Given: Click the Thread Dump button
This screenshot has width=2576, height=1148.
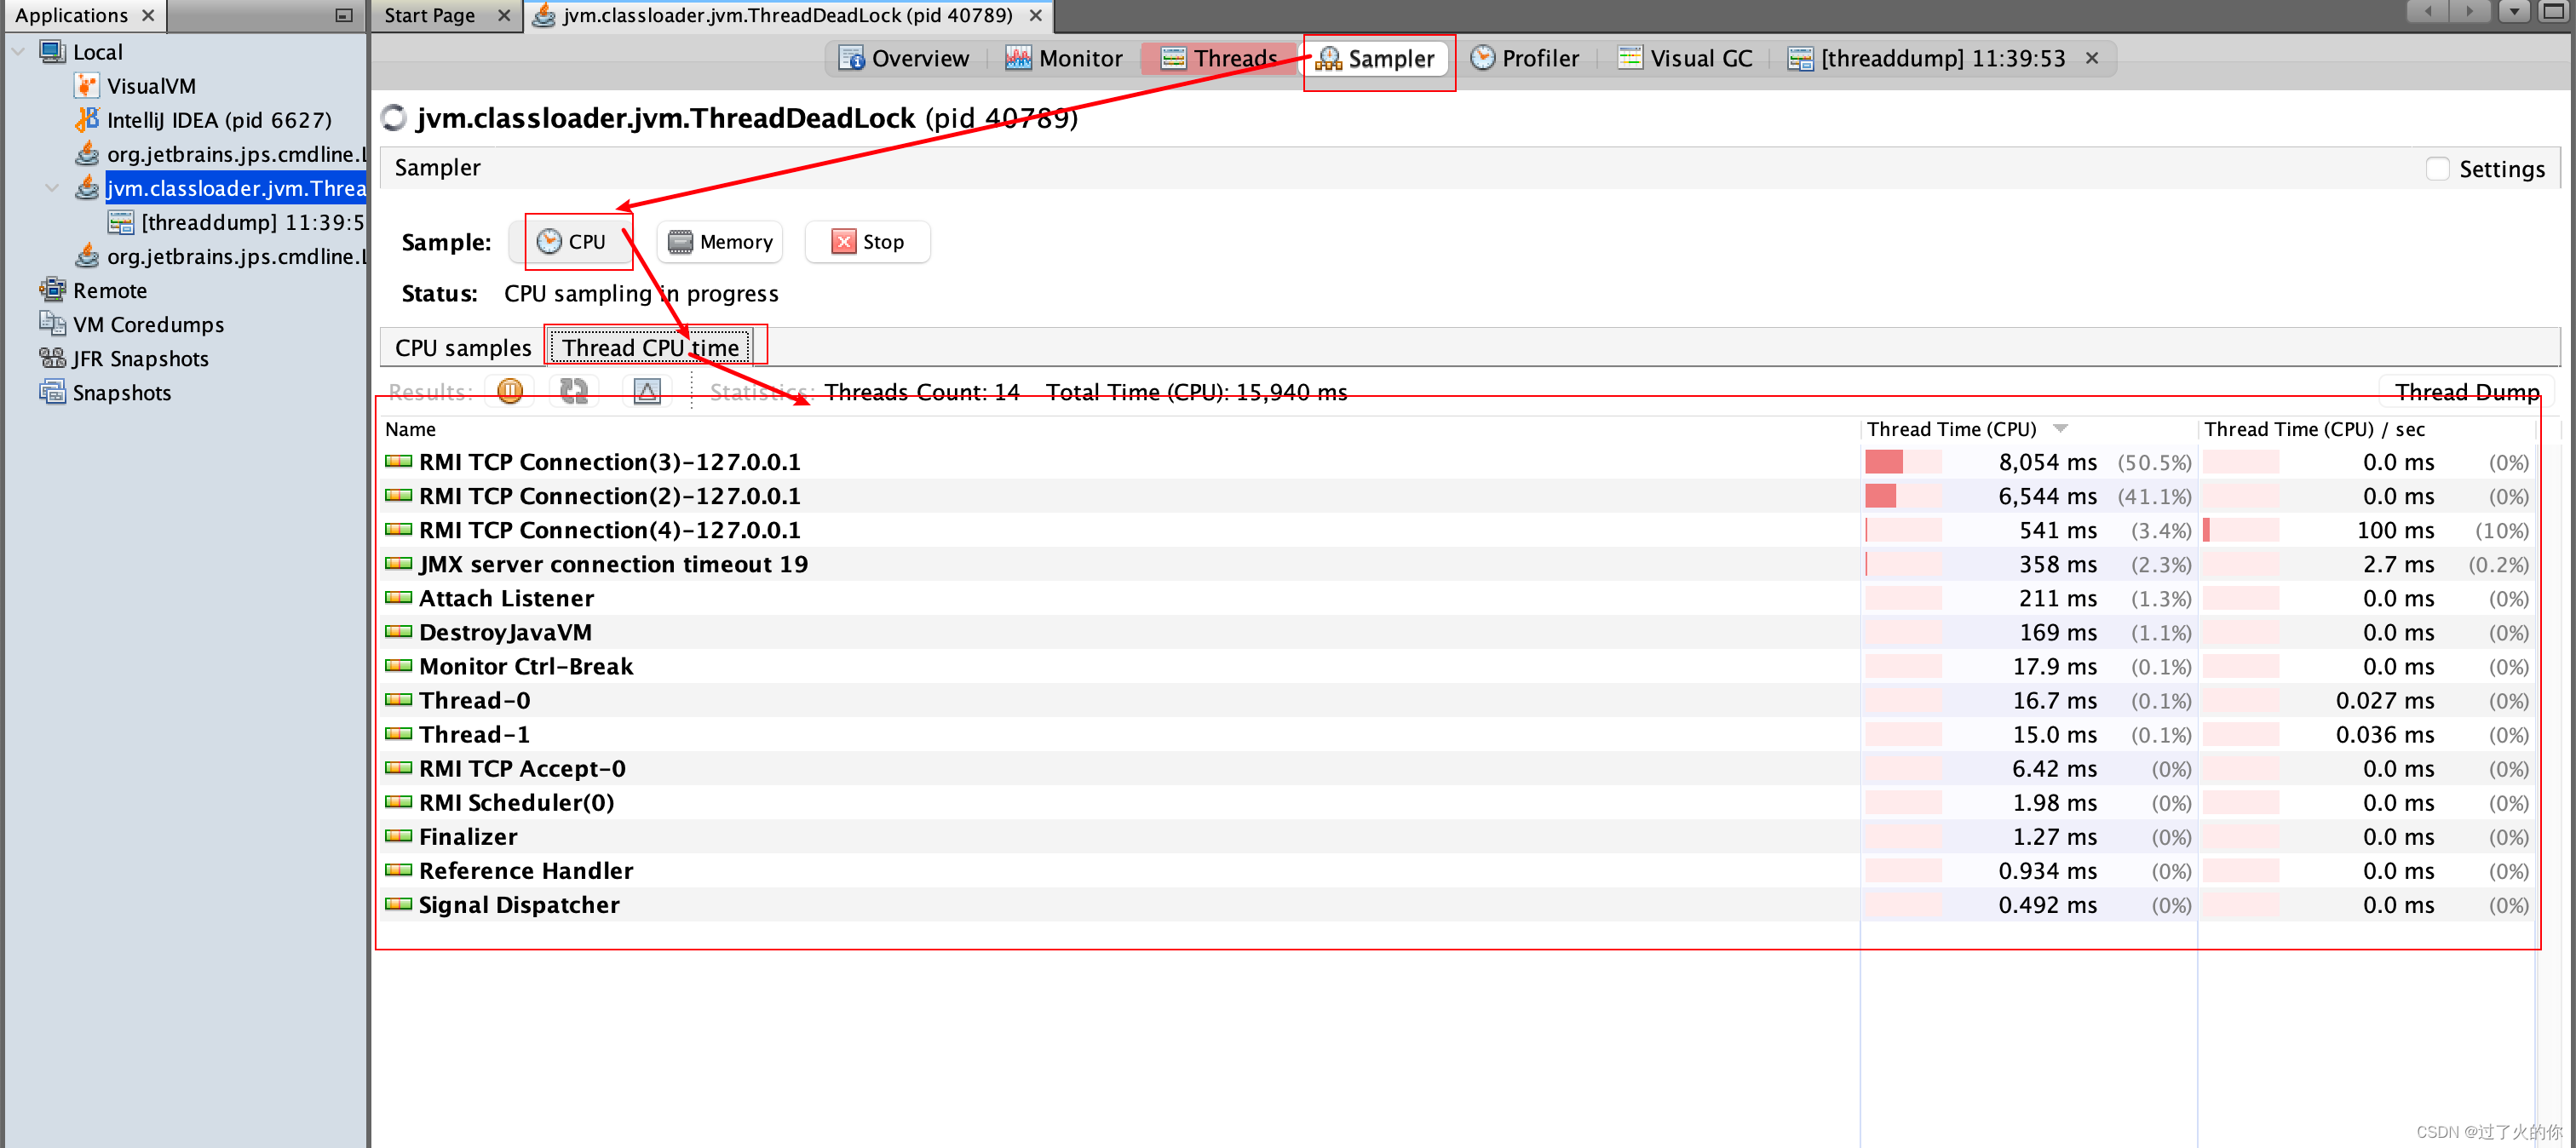Looking at the screenshot, I should click(2466, 391).
